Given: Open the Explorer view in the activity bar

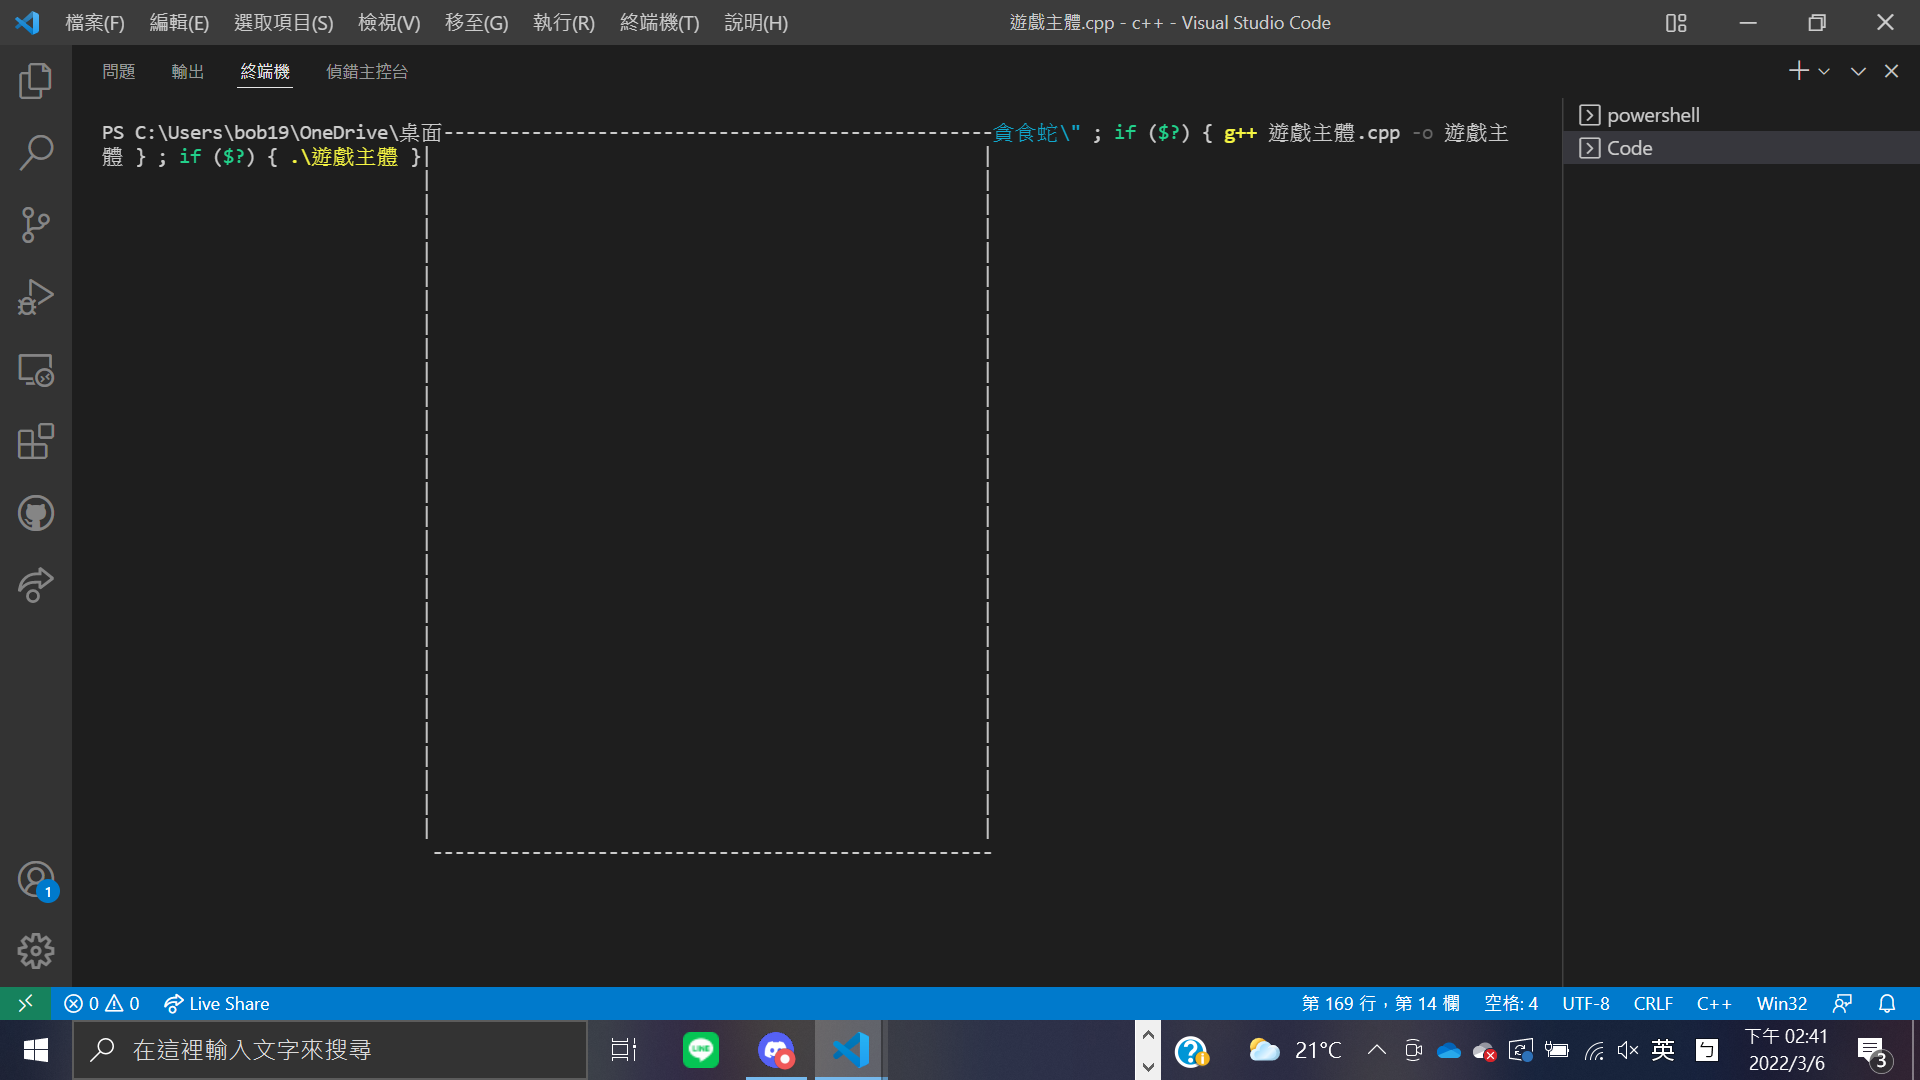Looking at the screenshot, I should coord(35,81).
